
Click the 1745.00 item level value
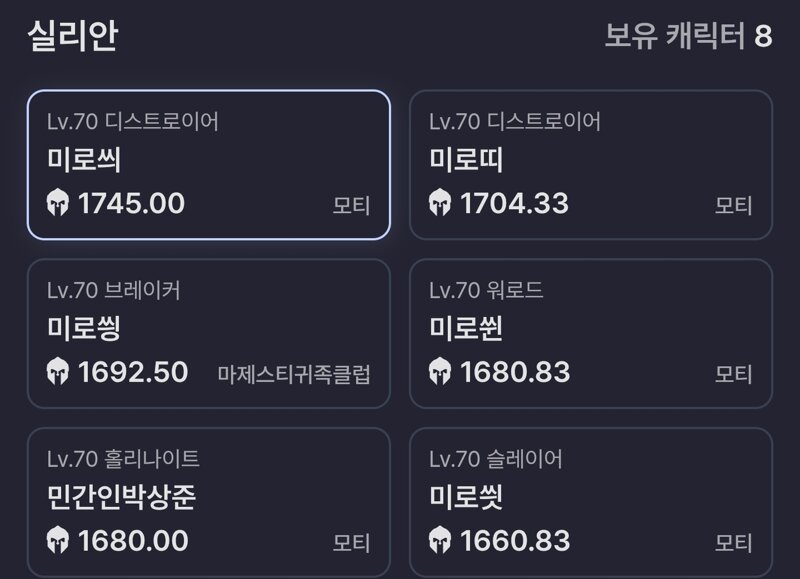(131, 203)
